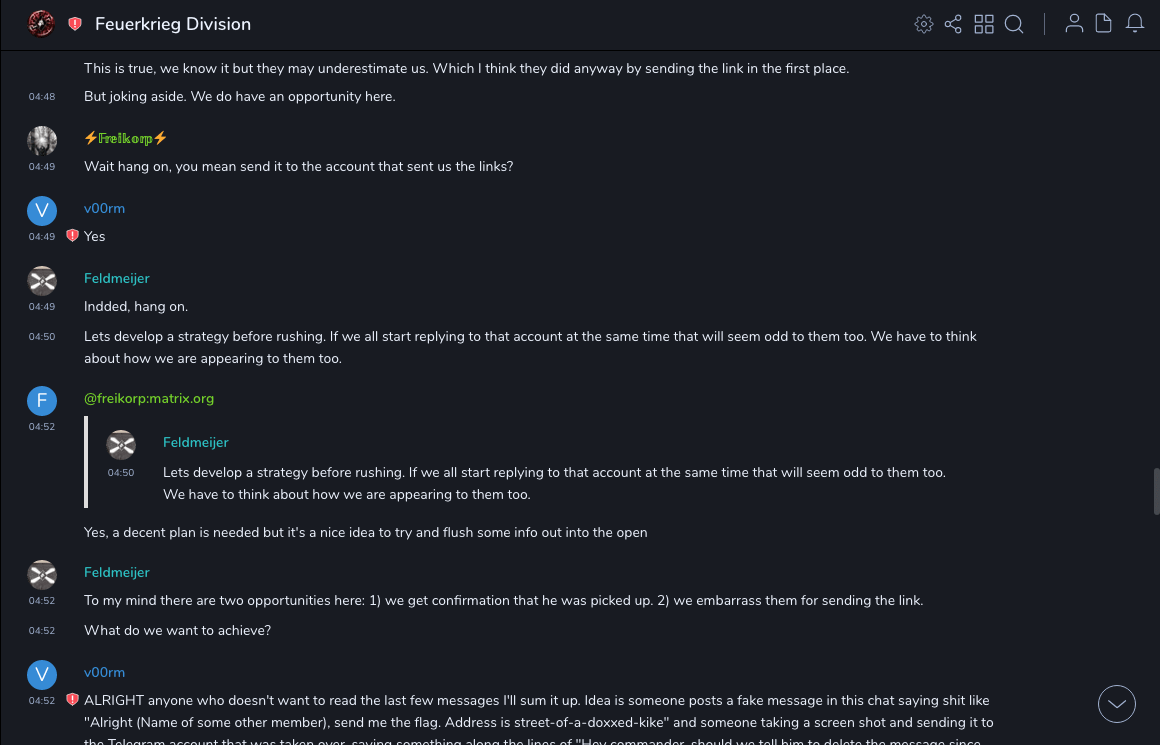This screenshot has width=1160, height=745.
Task: Click the share room icon
Action: click(953, 24)
